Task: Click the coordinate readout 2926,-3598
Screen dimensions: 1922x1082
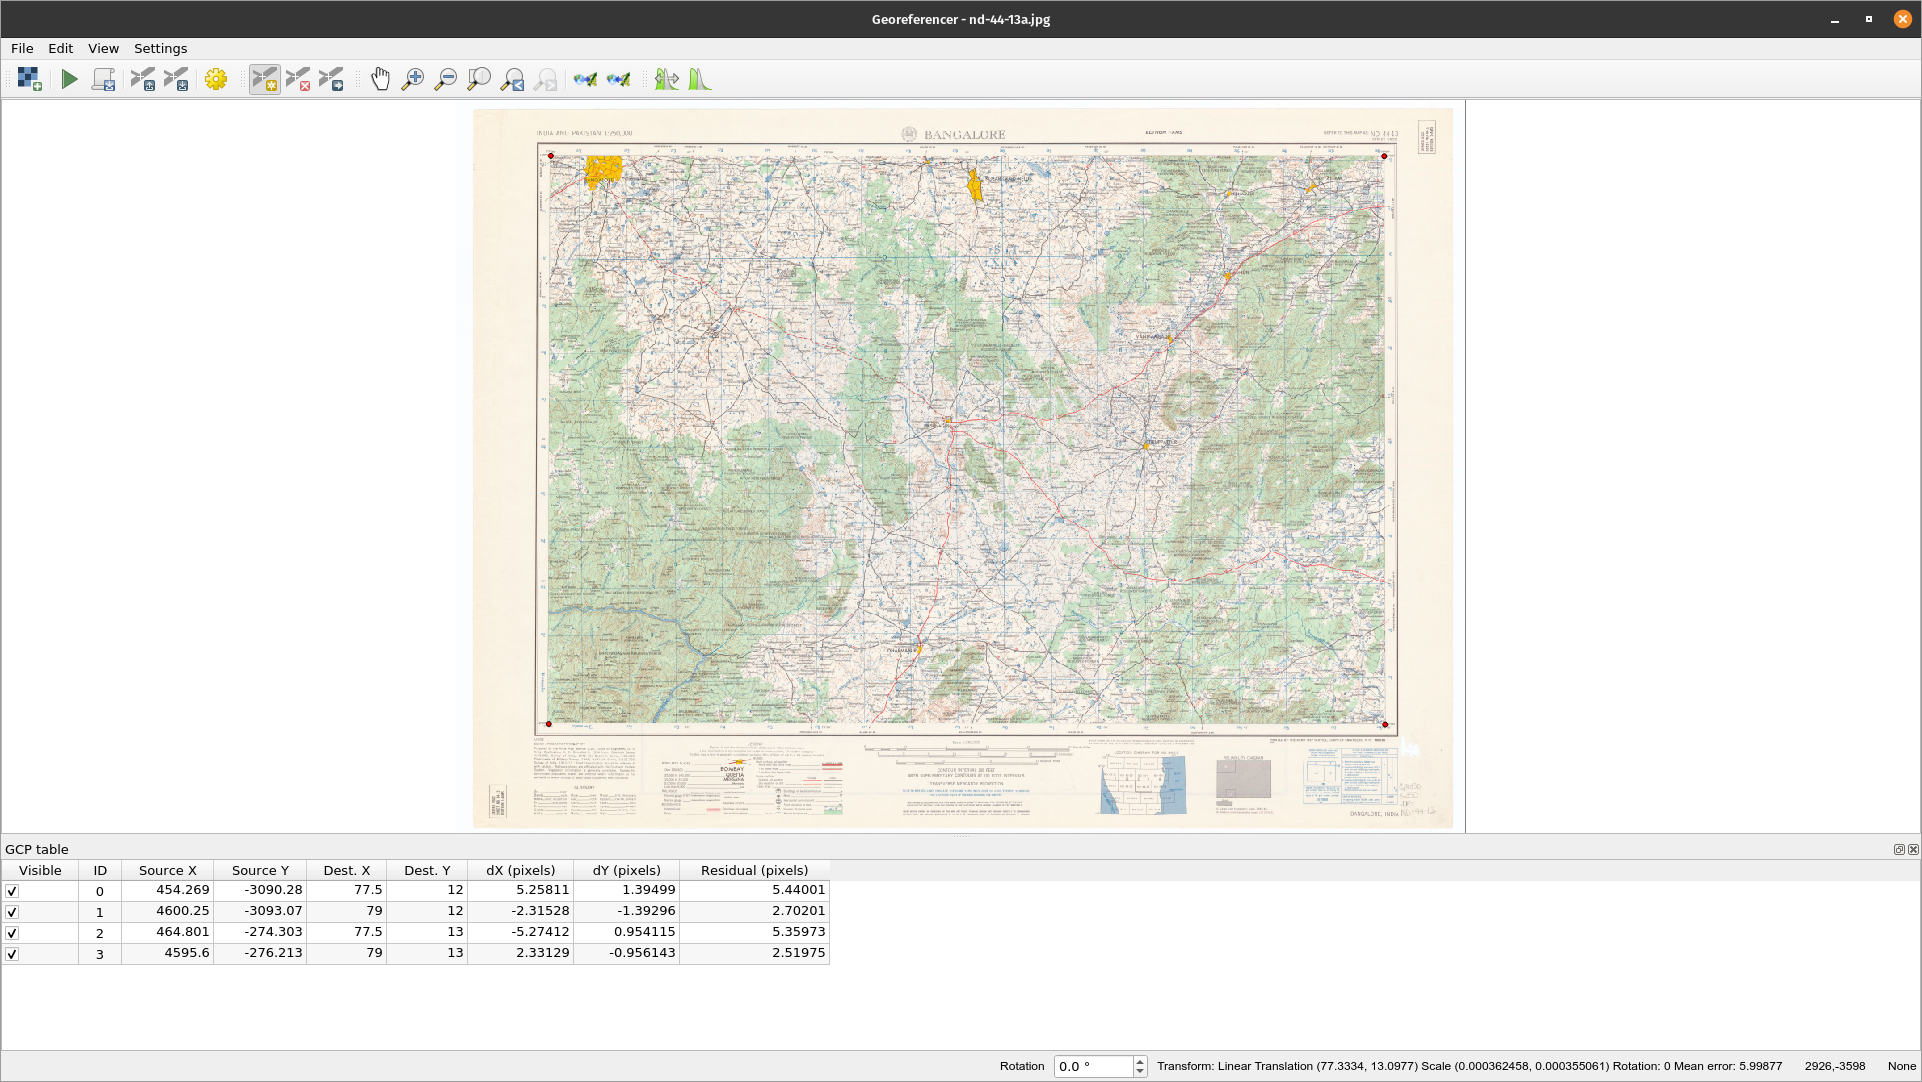Action: [x=1835, y=1066]
